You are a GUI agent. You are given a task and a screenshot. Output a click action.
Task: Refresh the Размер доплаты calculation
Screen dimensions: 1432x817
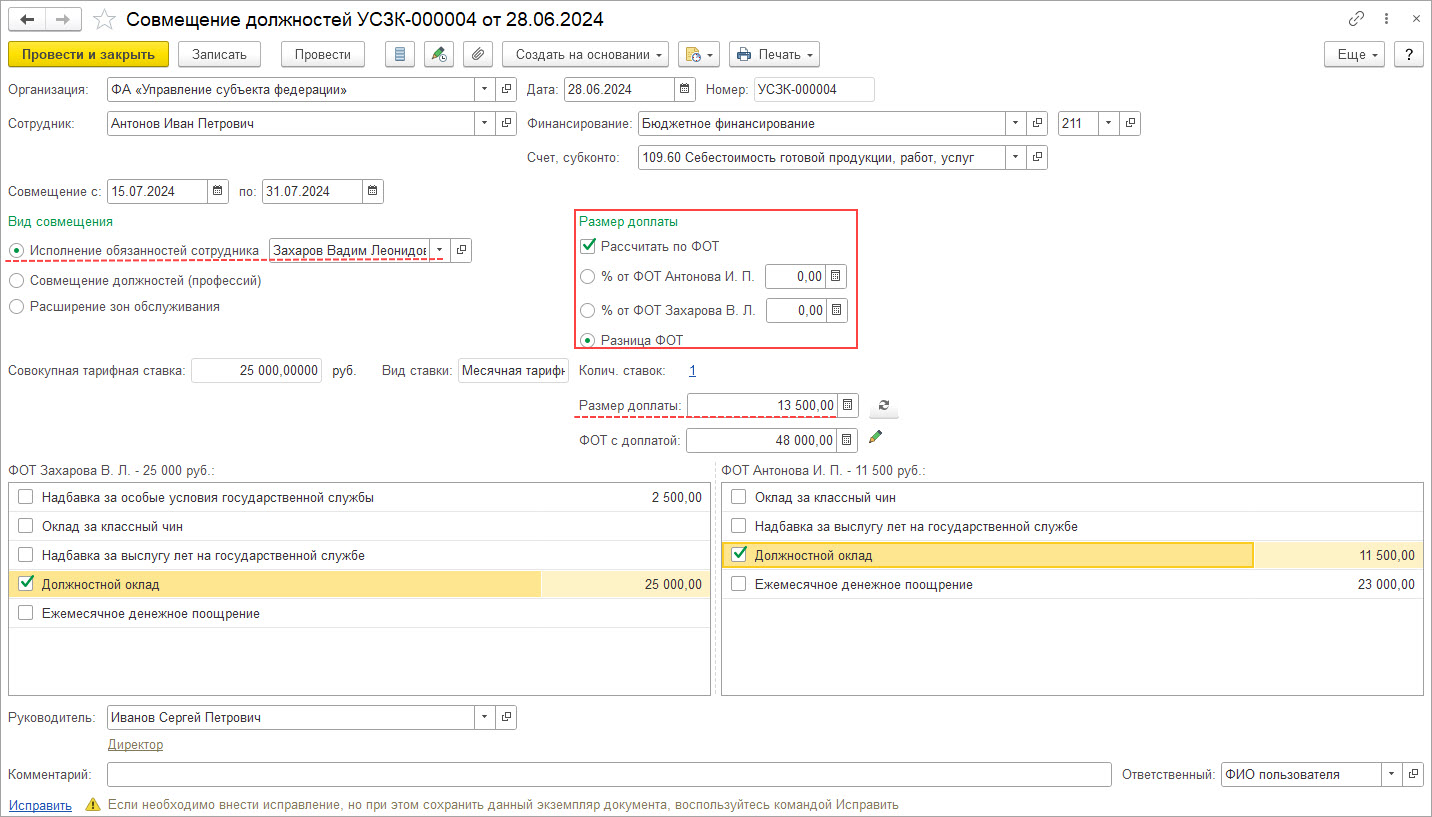click(883, 406)
